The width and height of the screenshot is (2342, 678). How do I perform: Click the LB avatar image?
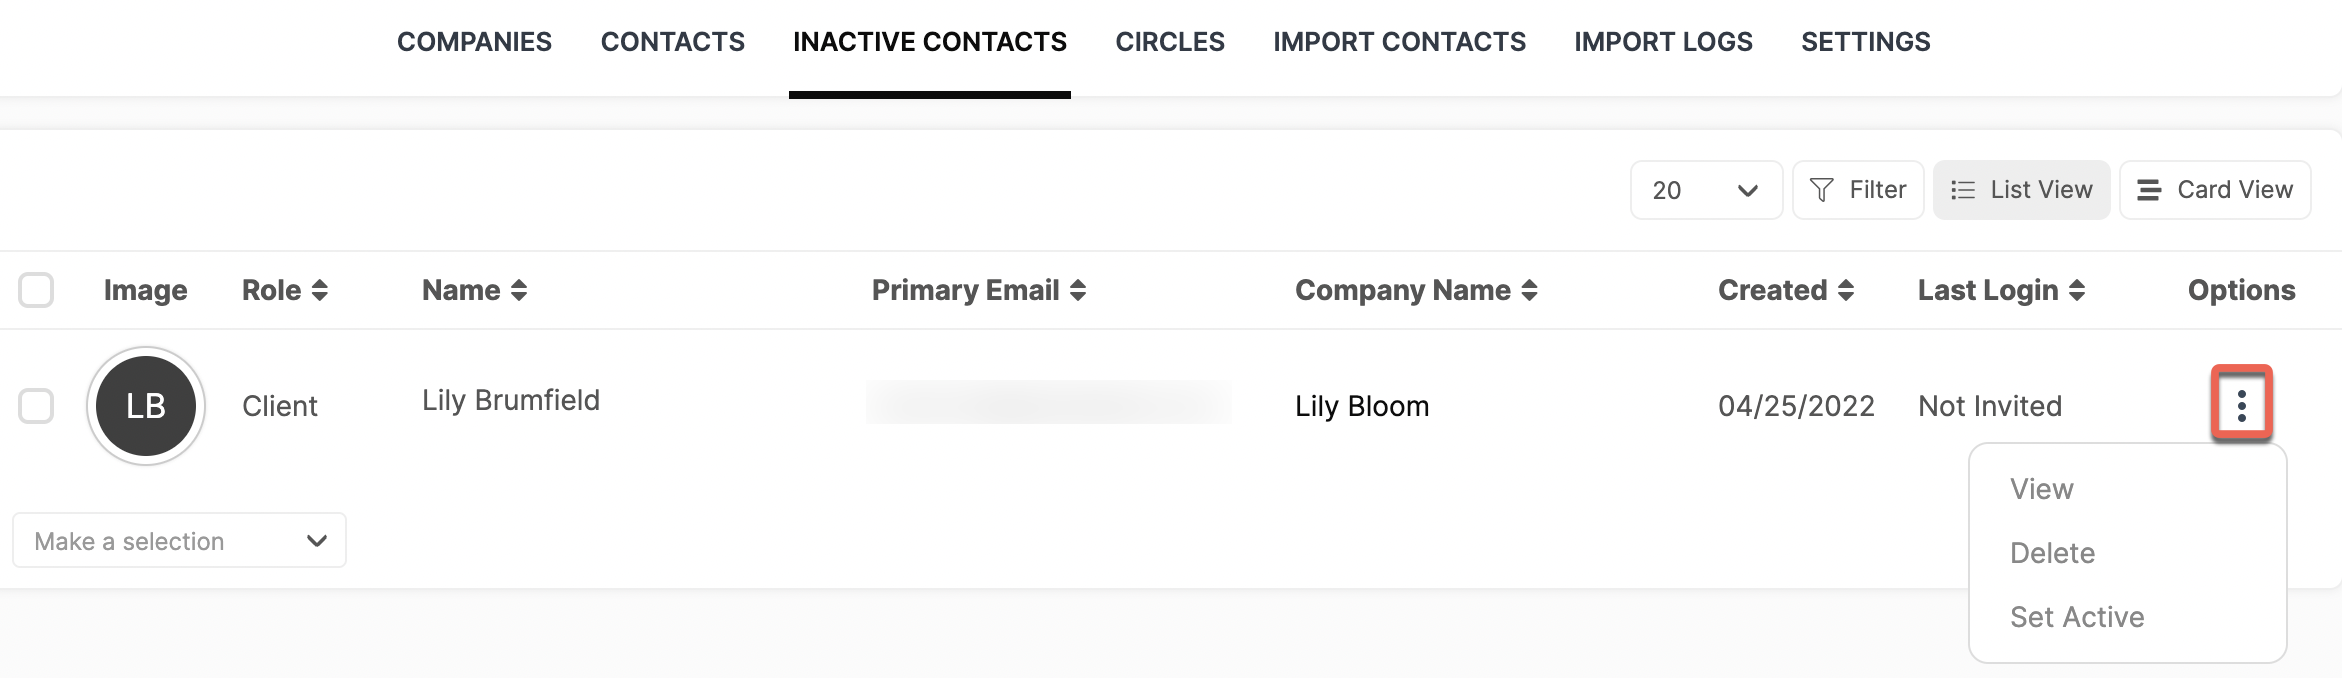click(146, 406)
